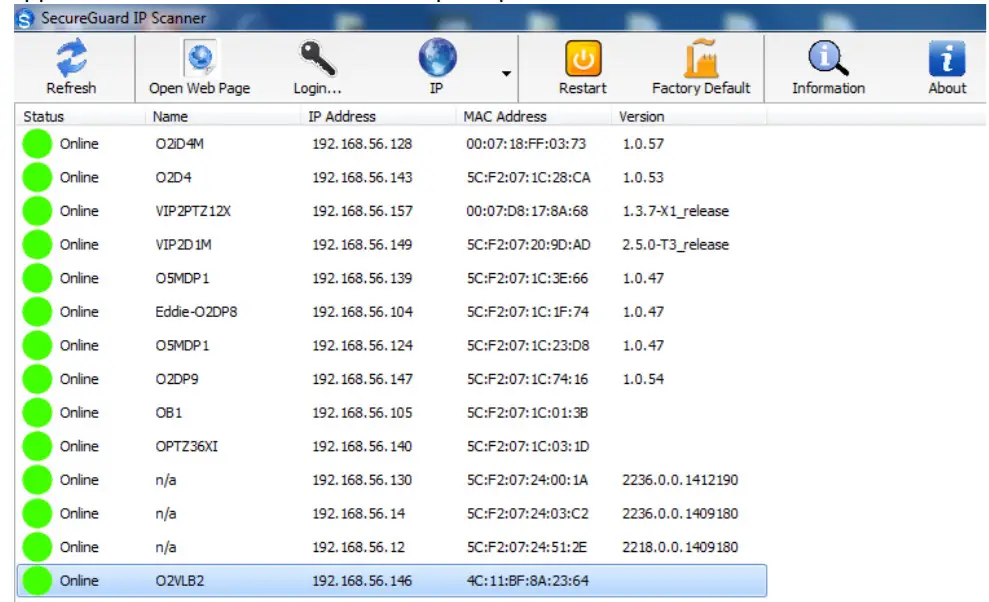Click MAC address 00:07:18:FF:03:73
The height and width of the screenshot is (602, 989).
pyautogui.click(x=526, y=144)
